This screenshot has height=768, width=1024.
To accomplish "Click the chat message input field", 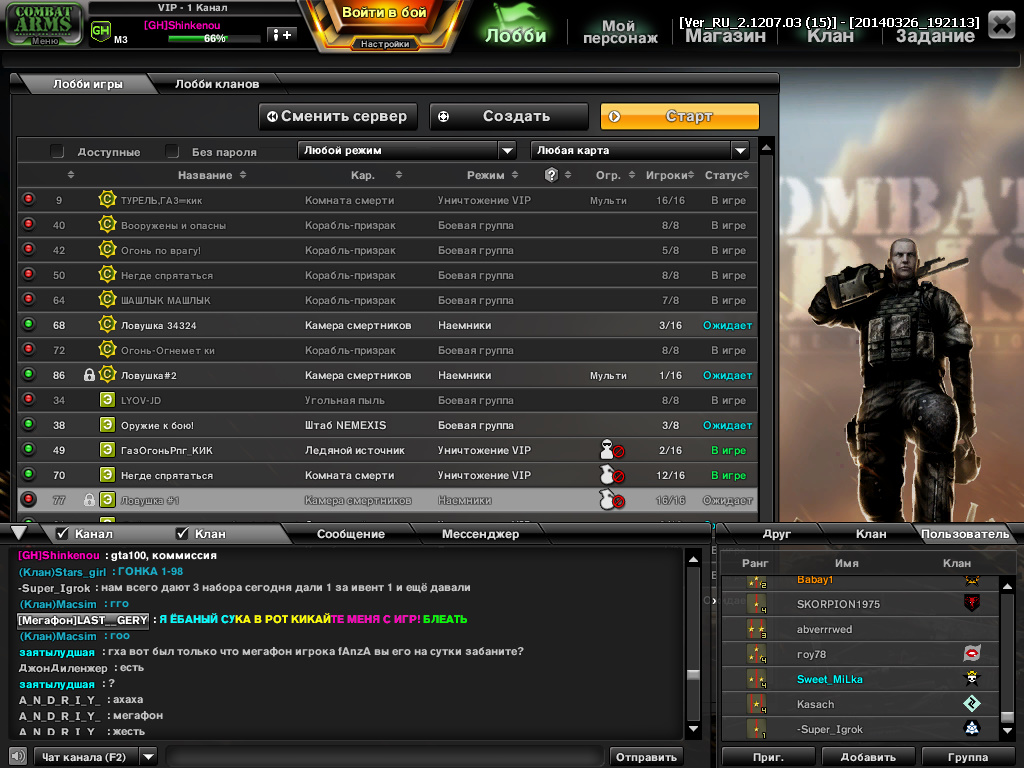I will coord(384,757).
